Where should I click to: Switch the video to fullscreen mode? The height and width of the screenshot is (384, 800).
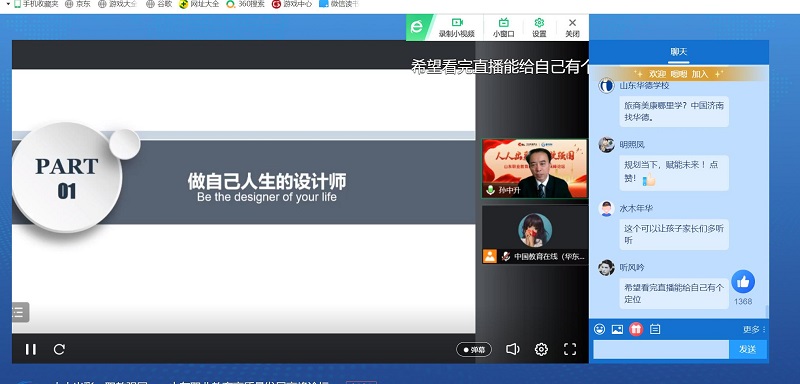click(570, 349)
